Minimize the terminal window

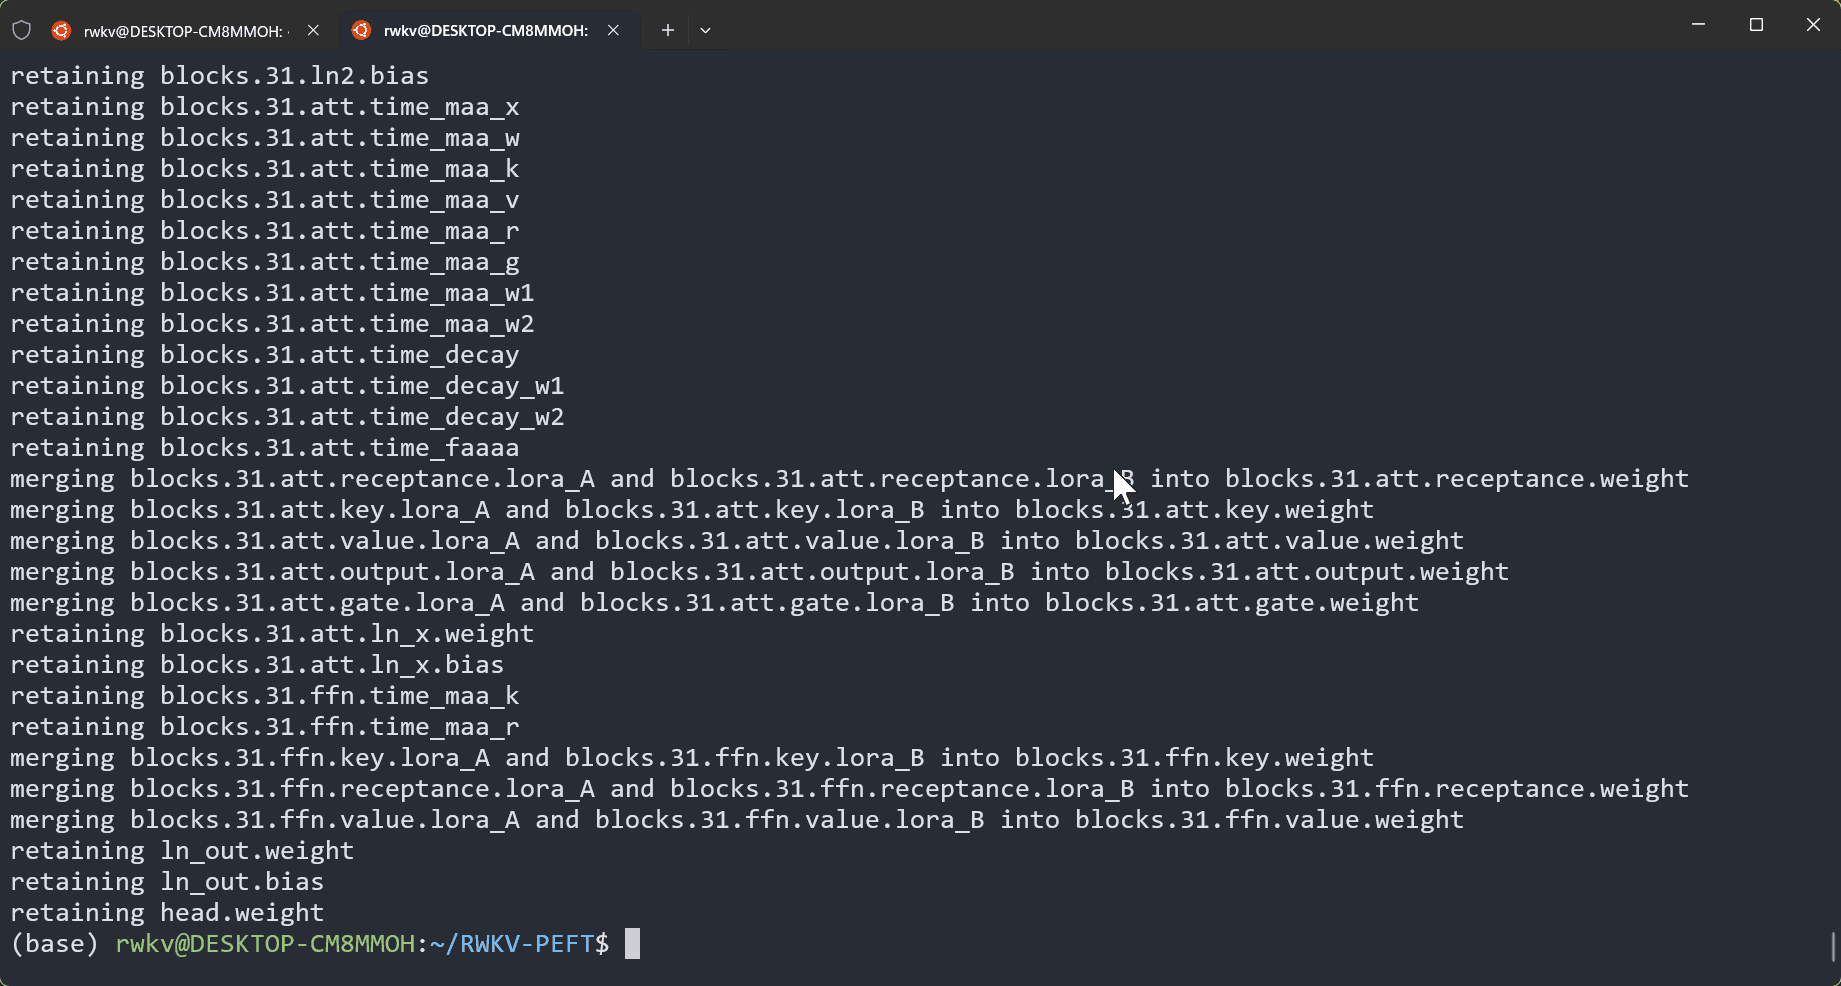tap(1698, 25)
